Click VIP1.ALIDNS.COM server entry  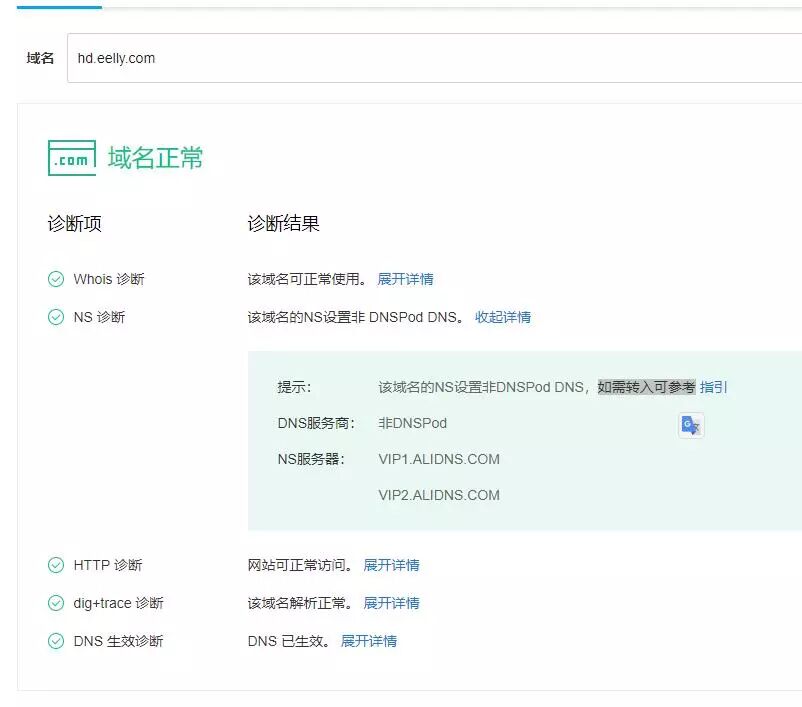[439, 459]
